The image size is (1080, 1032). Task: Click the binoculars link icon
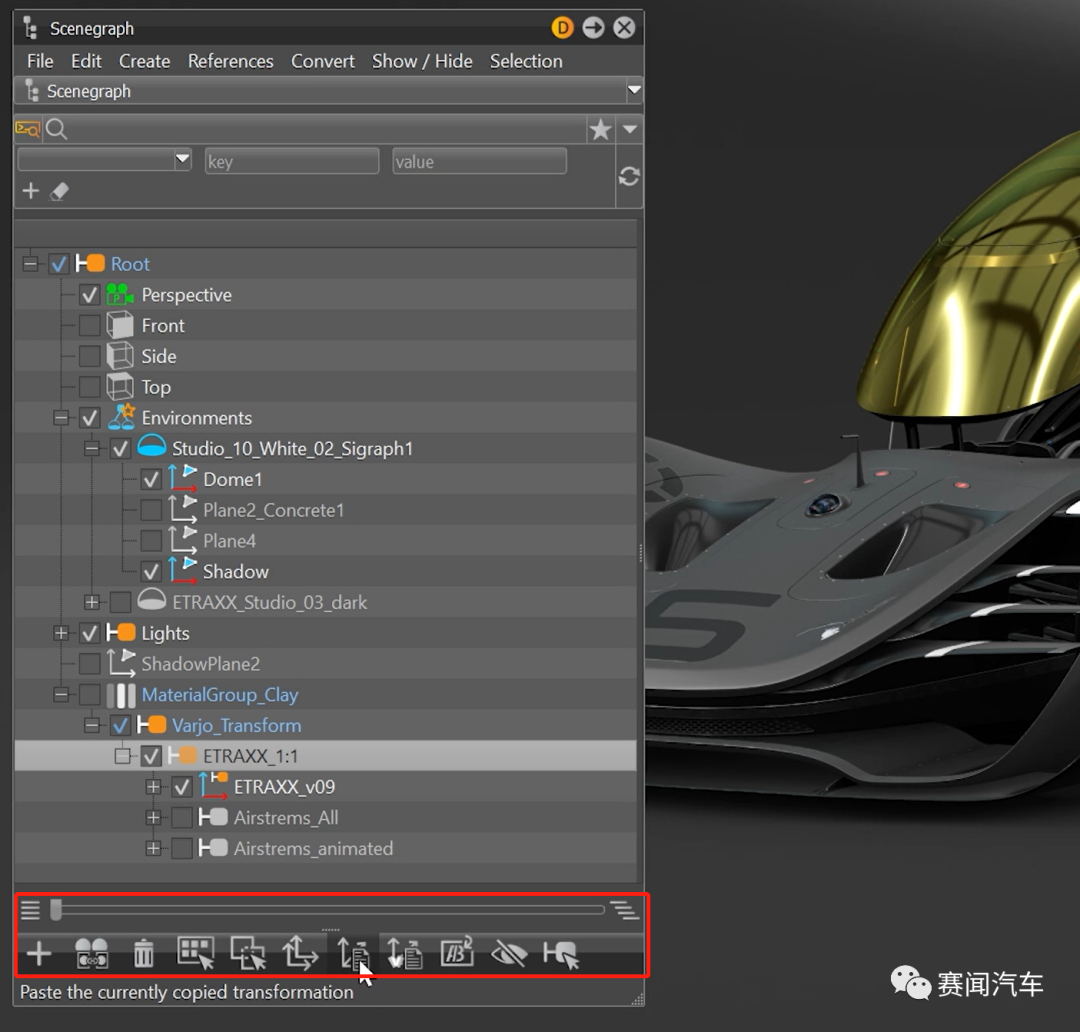coord(92,954)
